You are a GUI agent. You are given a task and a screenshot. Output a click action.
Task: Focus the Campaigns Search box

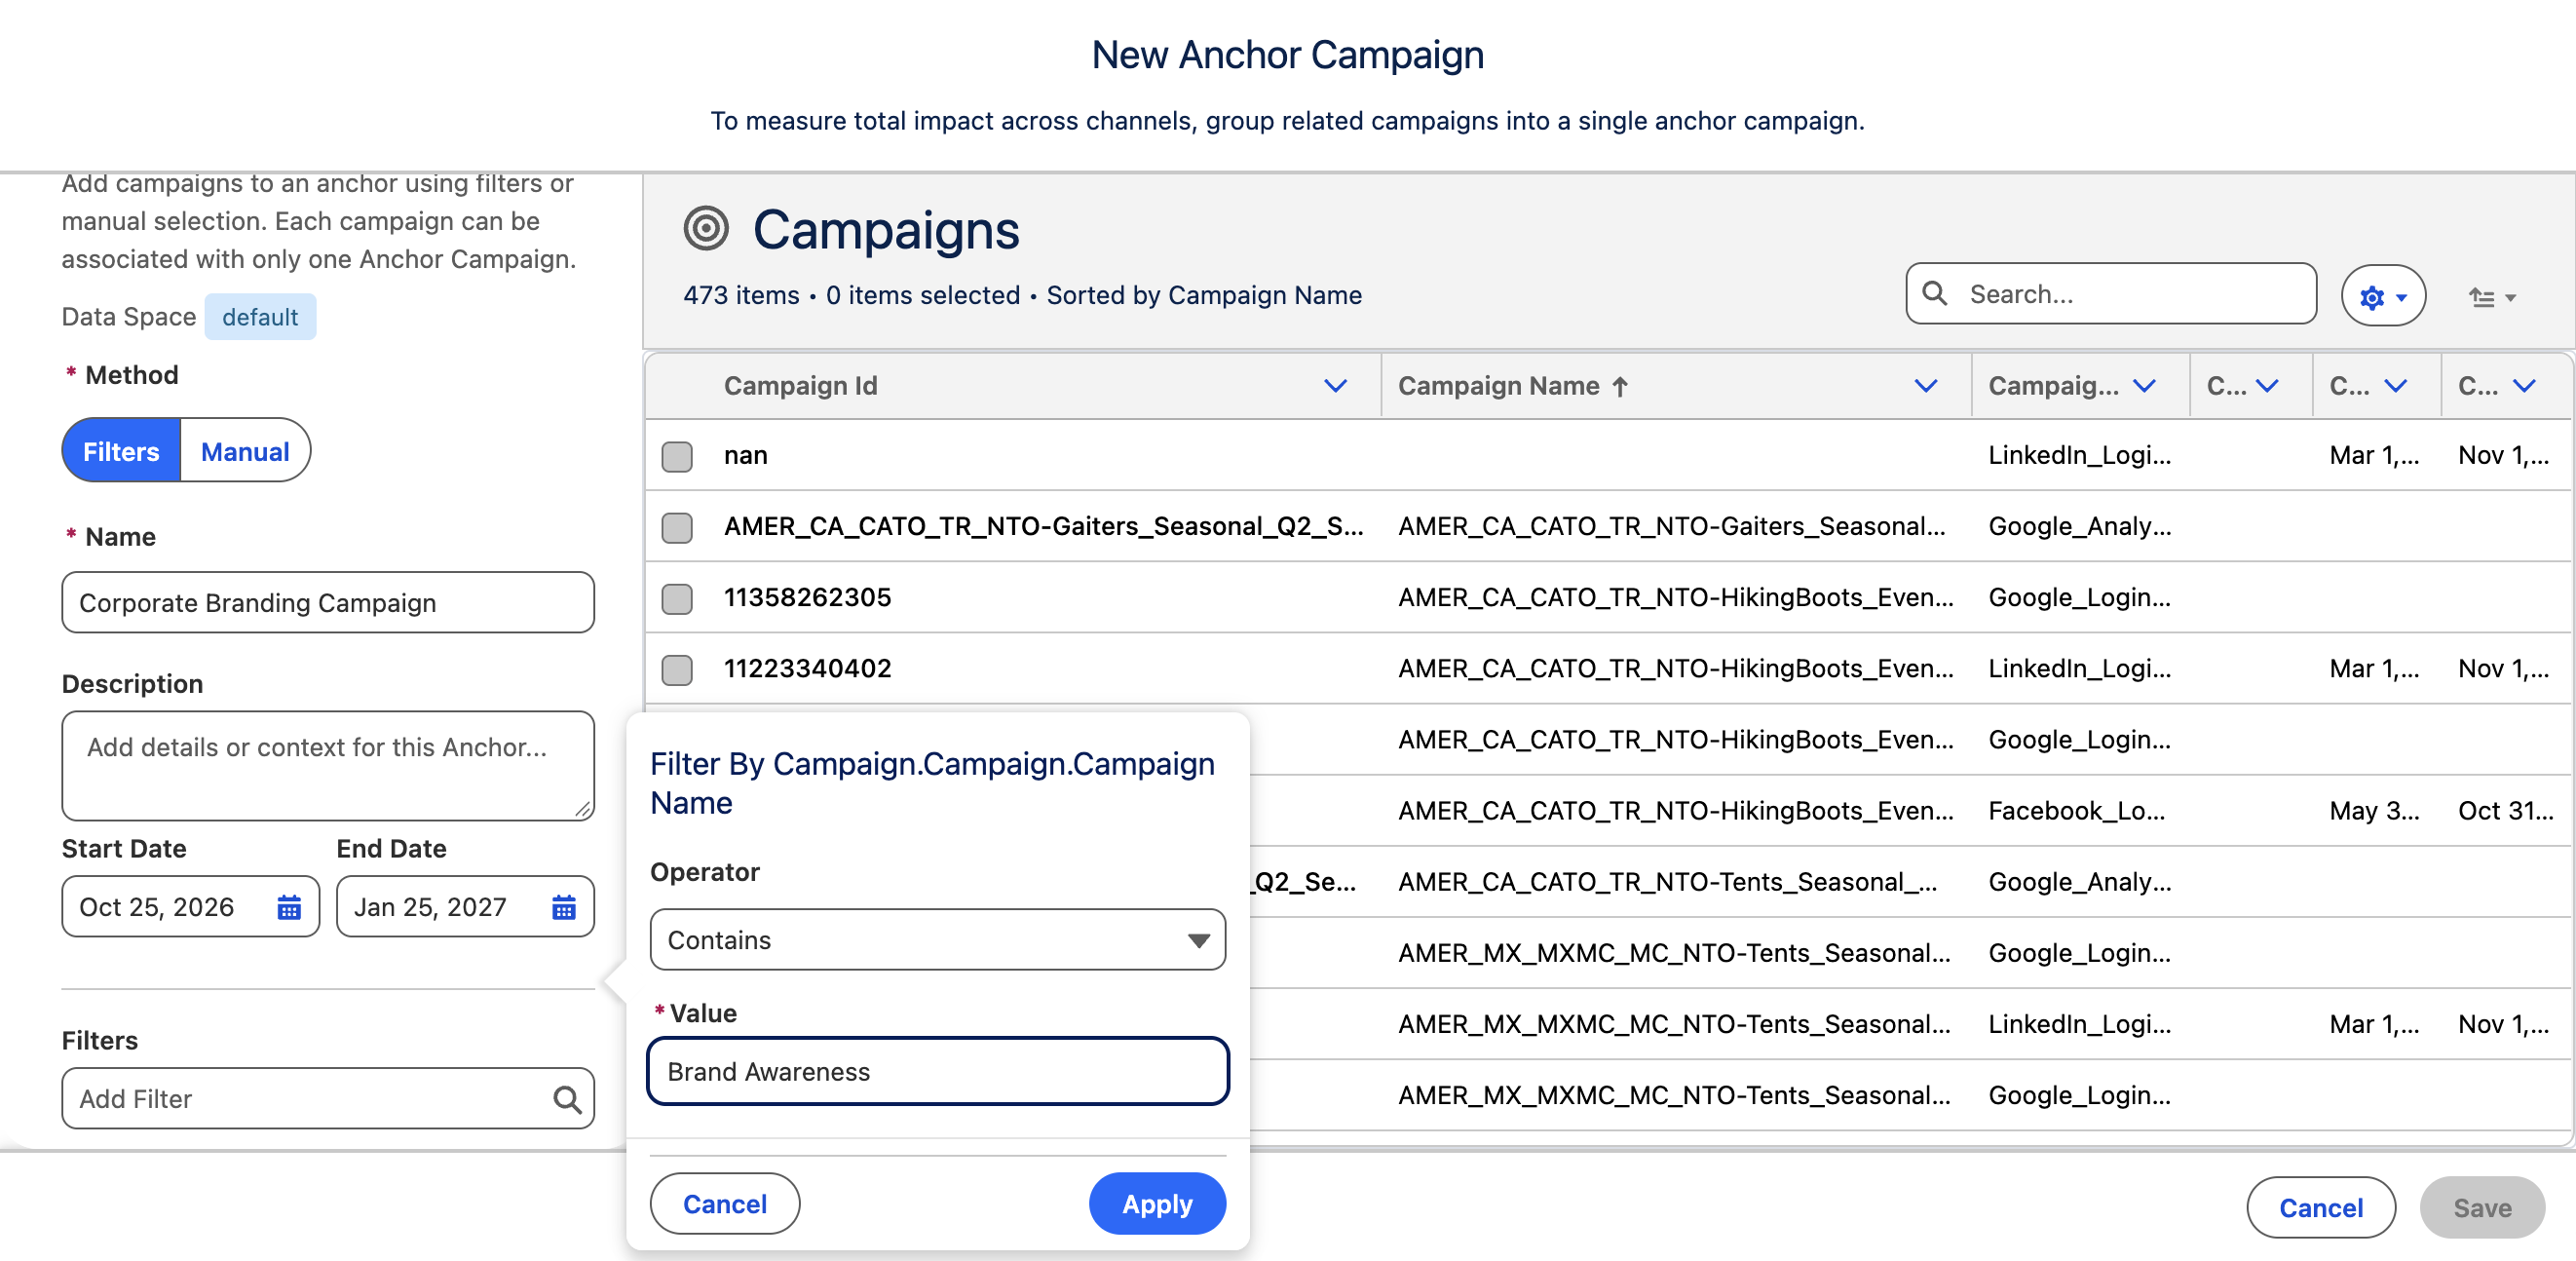coord(2111,294)
